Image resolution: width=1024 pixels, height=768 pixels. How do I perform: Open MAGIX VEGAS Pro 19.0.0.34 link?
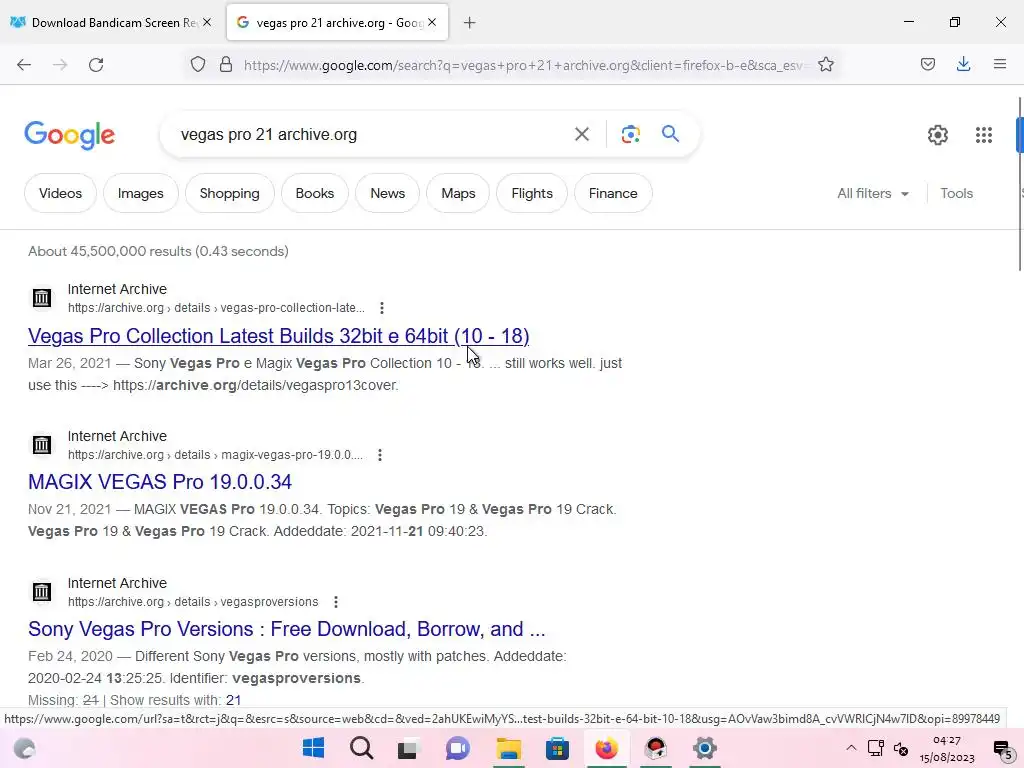pyautogui.click(x=160, y=482)
